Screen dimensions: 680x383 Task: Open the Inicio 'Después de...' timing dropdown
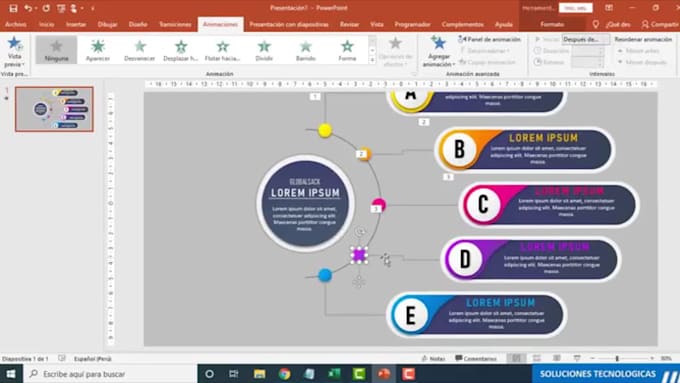585,39
